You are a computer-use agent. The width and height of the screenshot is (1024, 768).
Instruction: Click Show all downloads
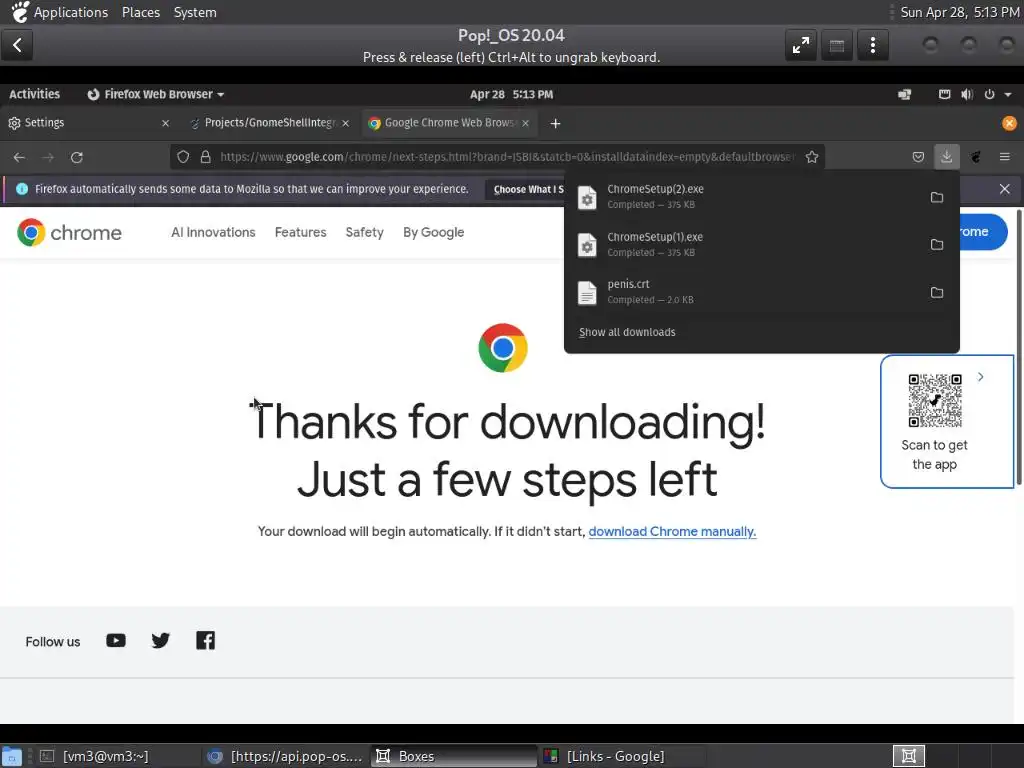(x=627, y=332)
